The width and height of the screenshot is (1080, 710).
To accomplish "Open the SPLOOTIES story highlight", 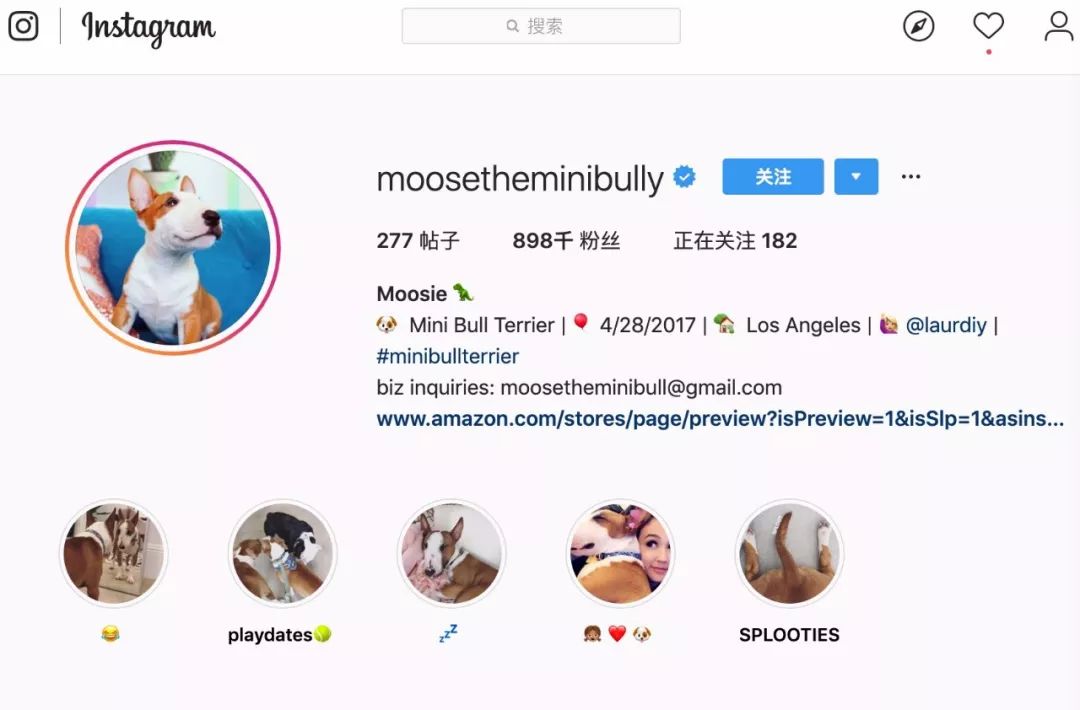I will pyautogui.click(x=789, y=554).
